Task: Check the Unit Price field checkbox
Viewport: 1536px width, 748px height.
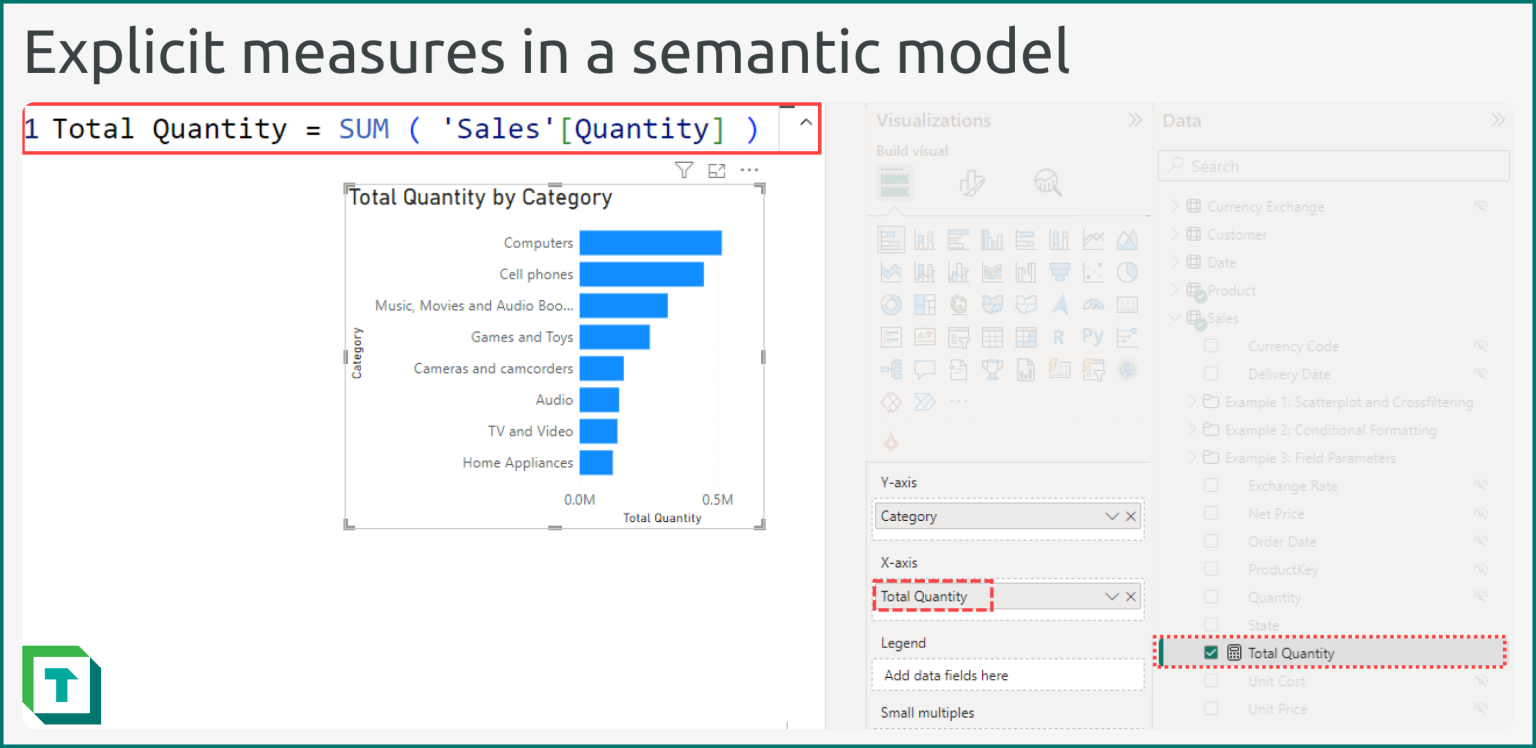Action: point(1211,709)
